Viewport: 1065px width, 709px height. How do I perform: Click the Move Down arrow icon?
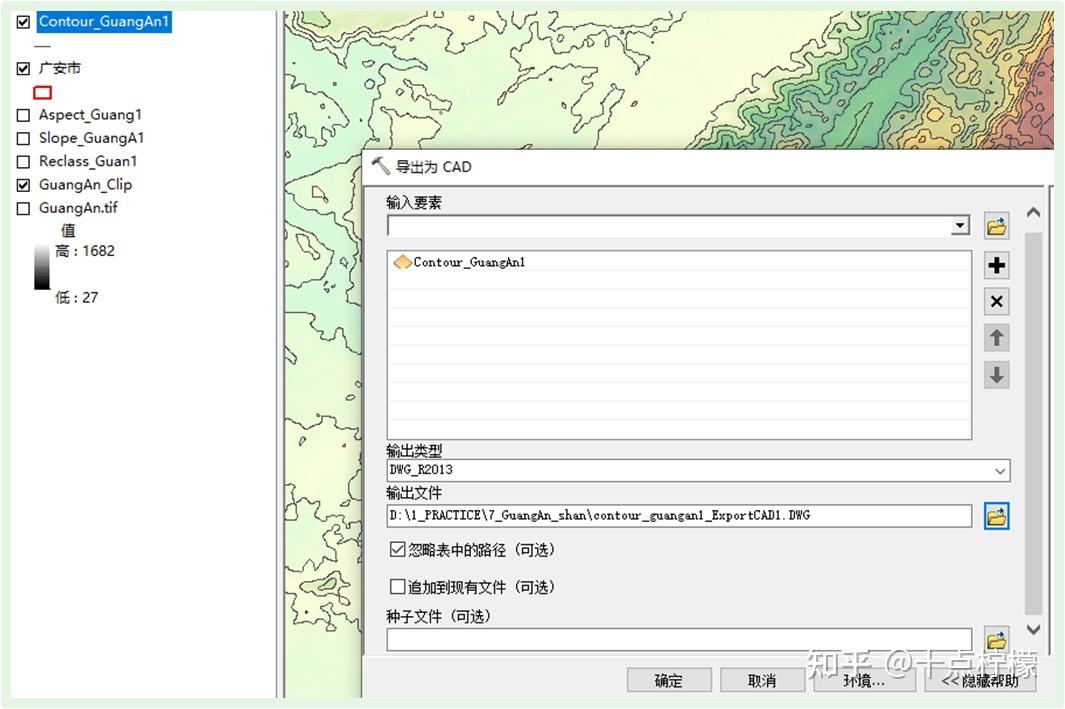(x=996, y=375)
